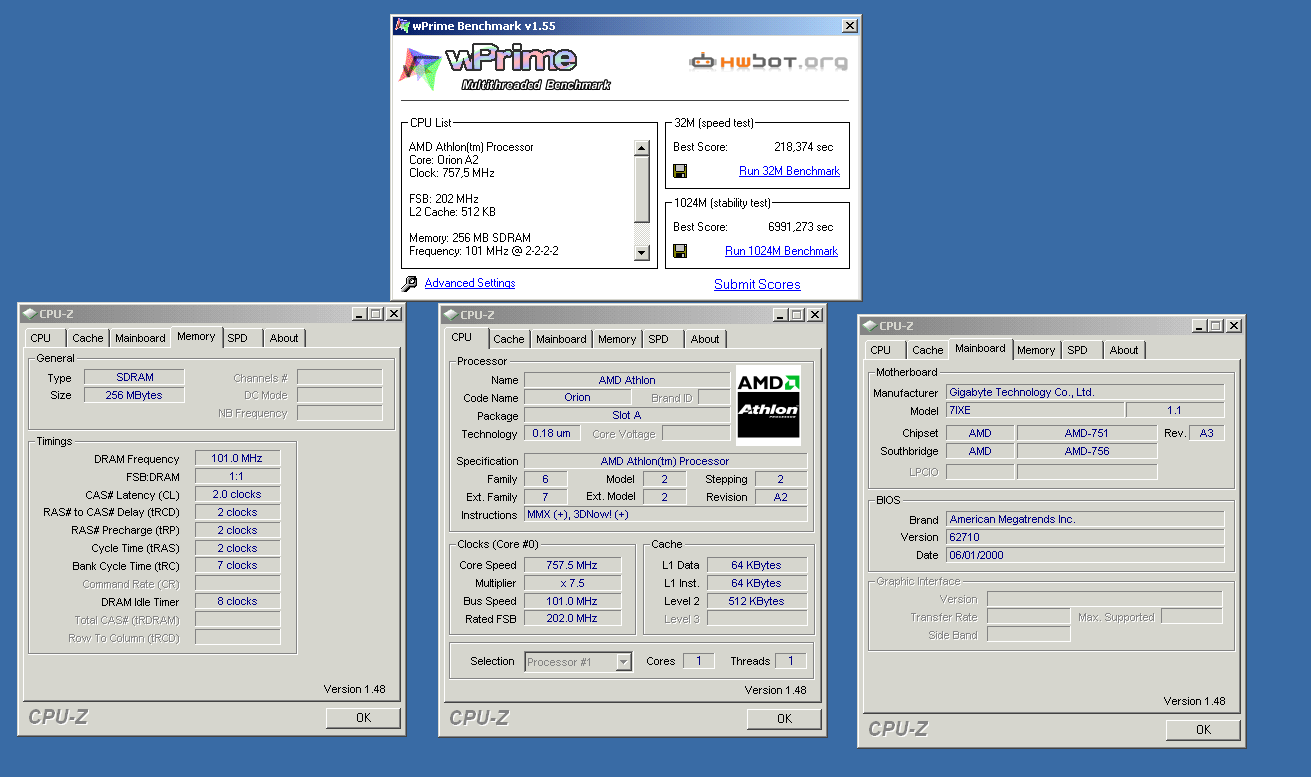
Task: Open Mainboard tab in Memory window
Action: point(140,338)
